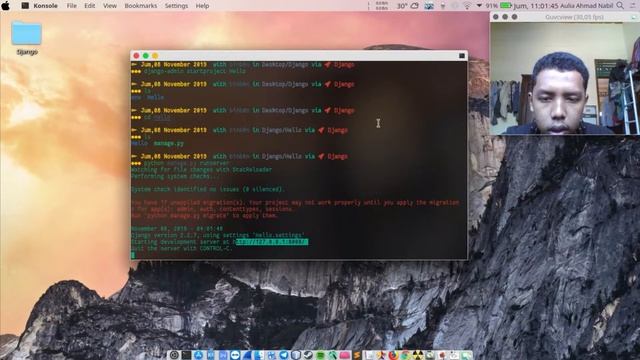Open the Aulia Ahmad Nabil user menu
Image resolution: width=640 pixels, height=360 pixels.
587,6
